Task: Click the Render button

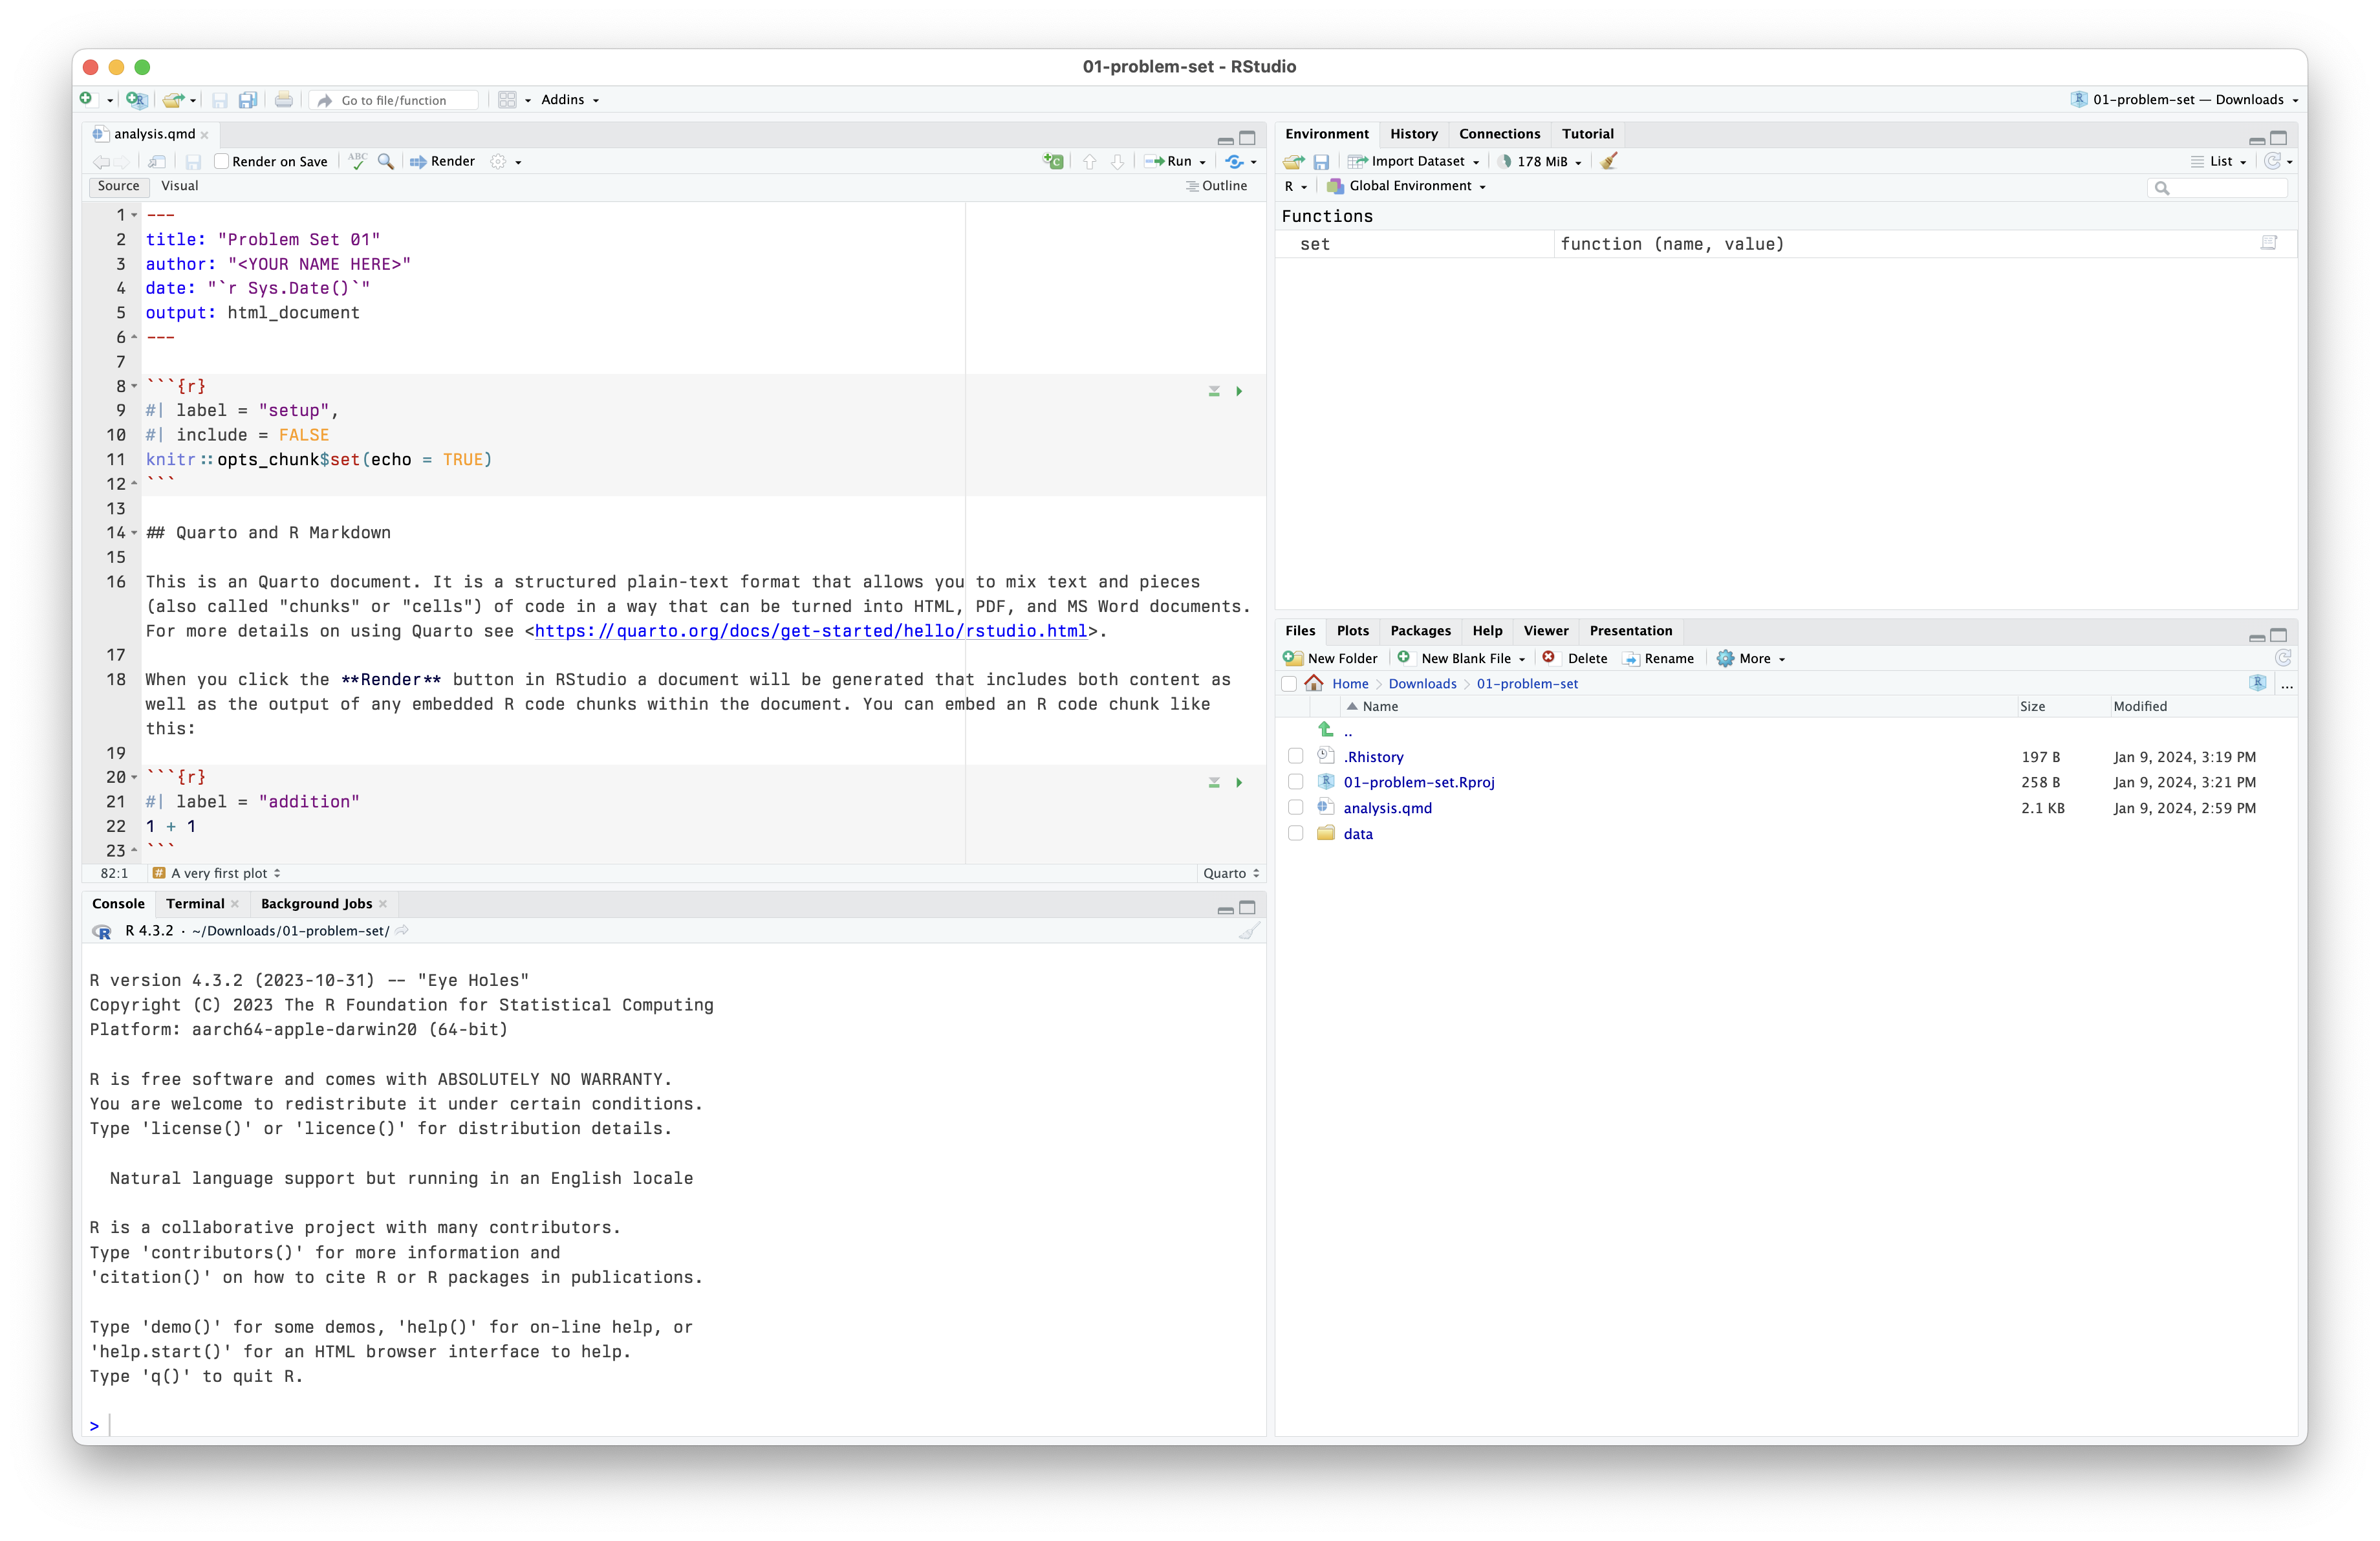Action: pos(442,161)
